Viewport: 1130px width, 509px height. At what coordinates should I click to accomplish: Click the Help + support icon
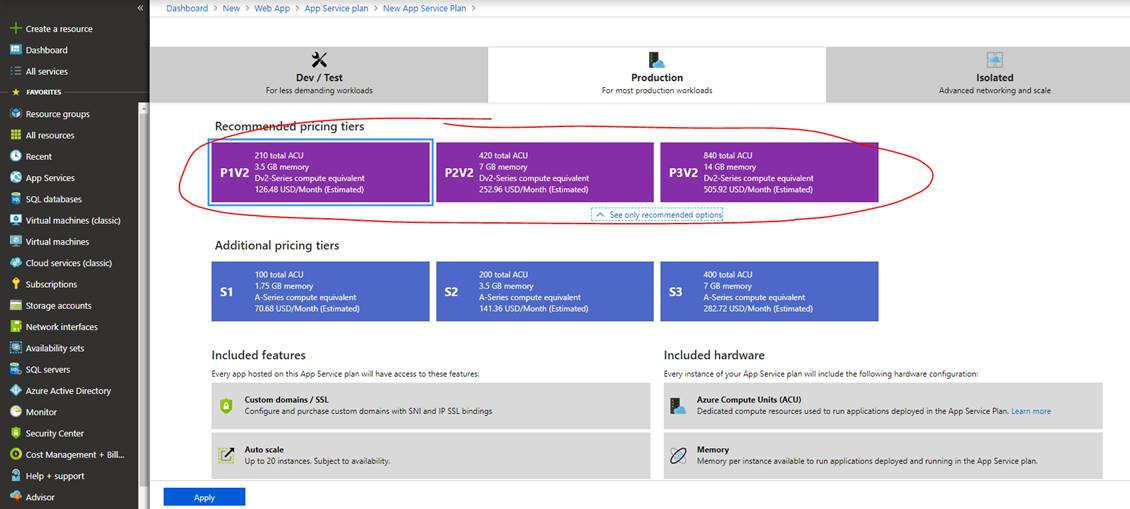15,476
